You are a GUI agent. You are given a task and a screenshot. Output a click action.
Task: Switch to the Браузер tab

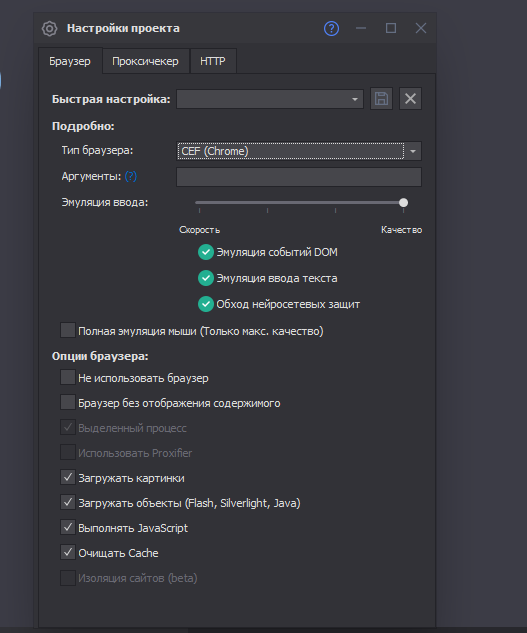point(70,61)
